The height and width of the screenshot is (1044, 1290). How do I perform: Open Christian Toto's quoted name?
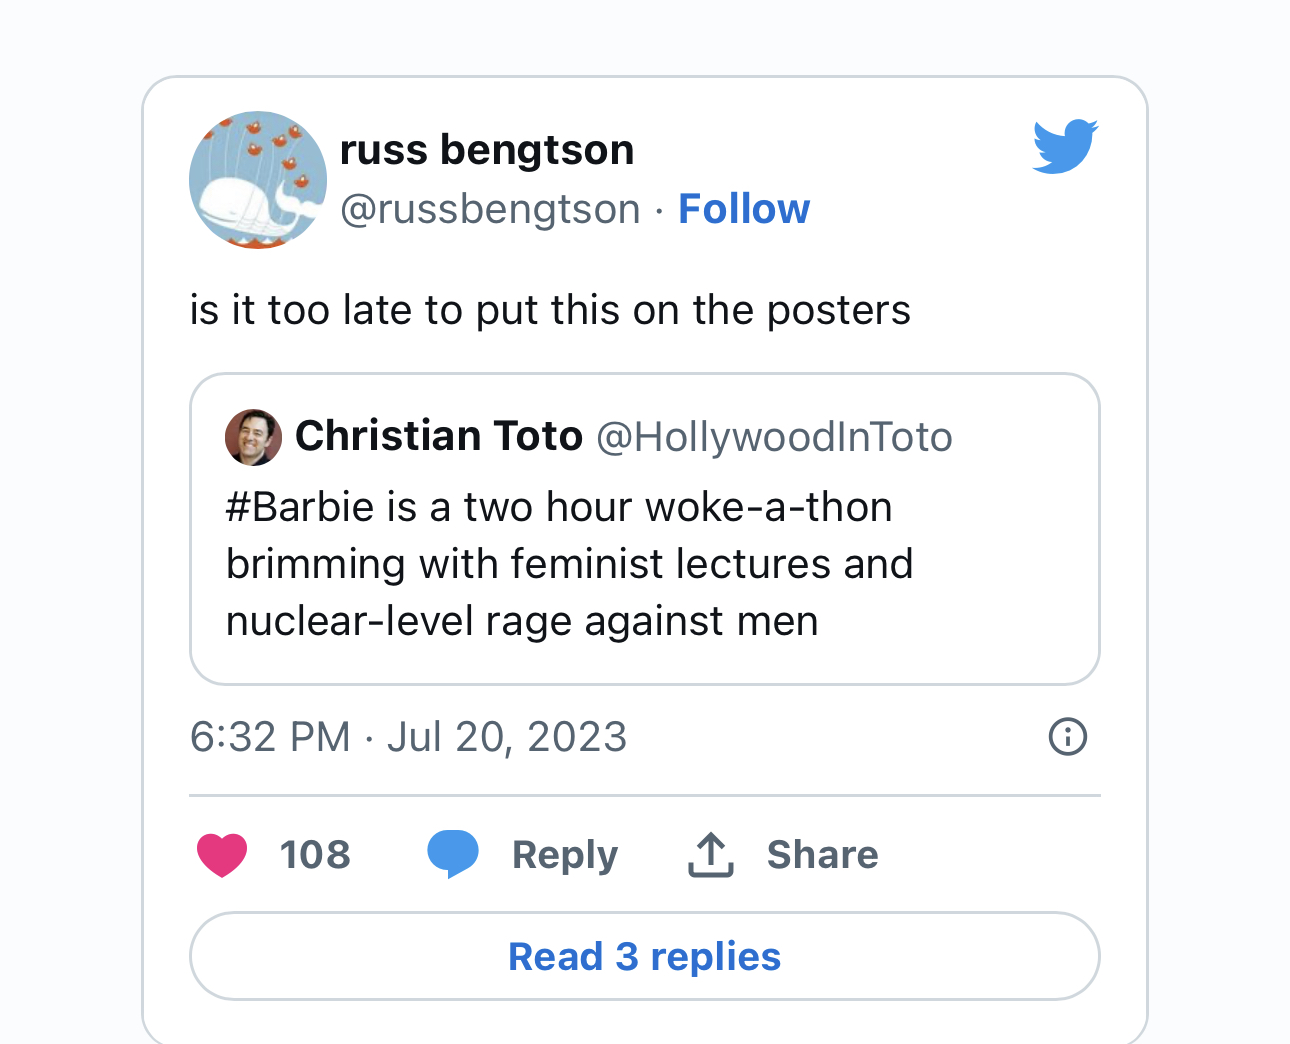tap(439, 436)
